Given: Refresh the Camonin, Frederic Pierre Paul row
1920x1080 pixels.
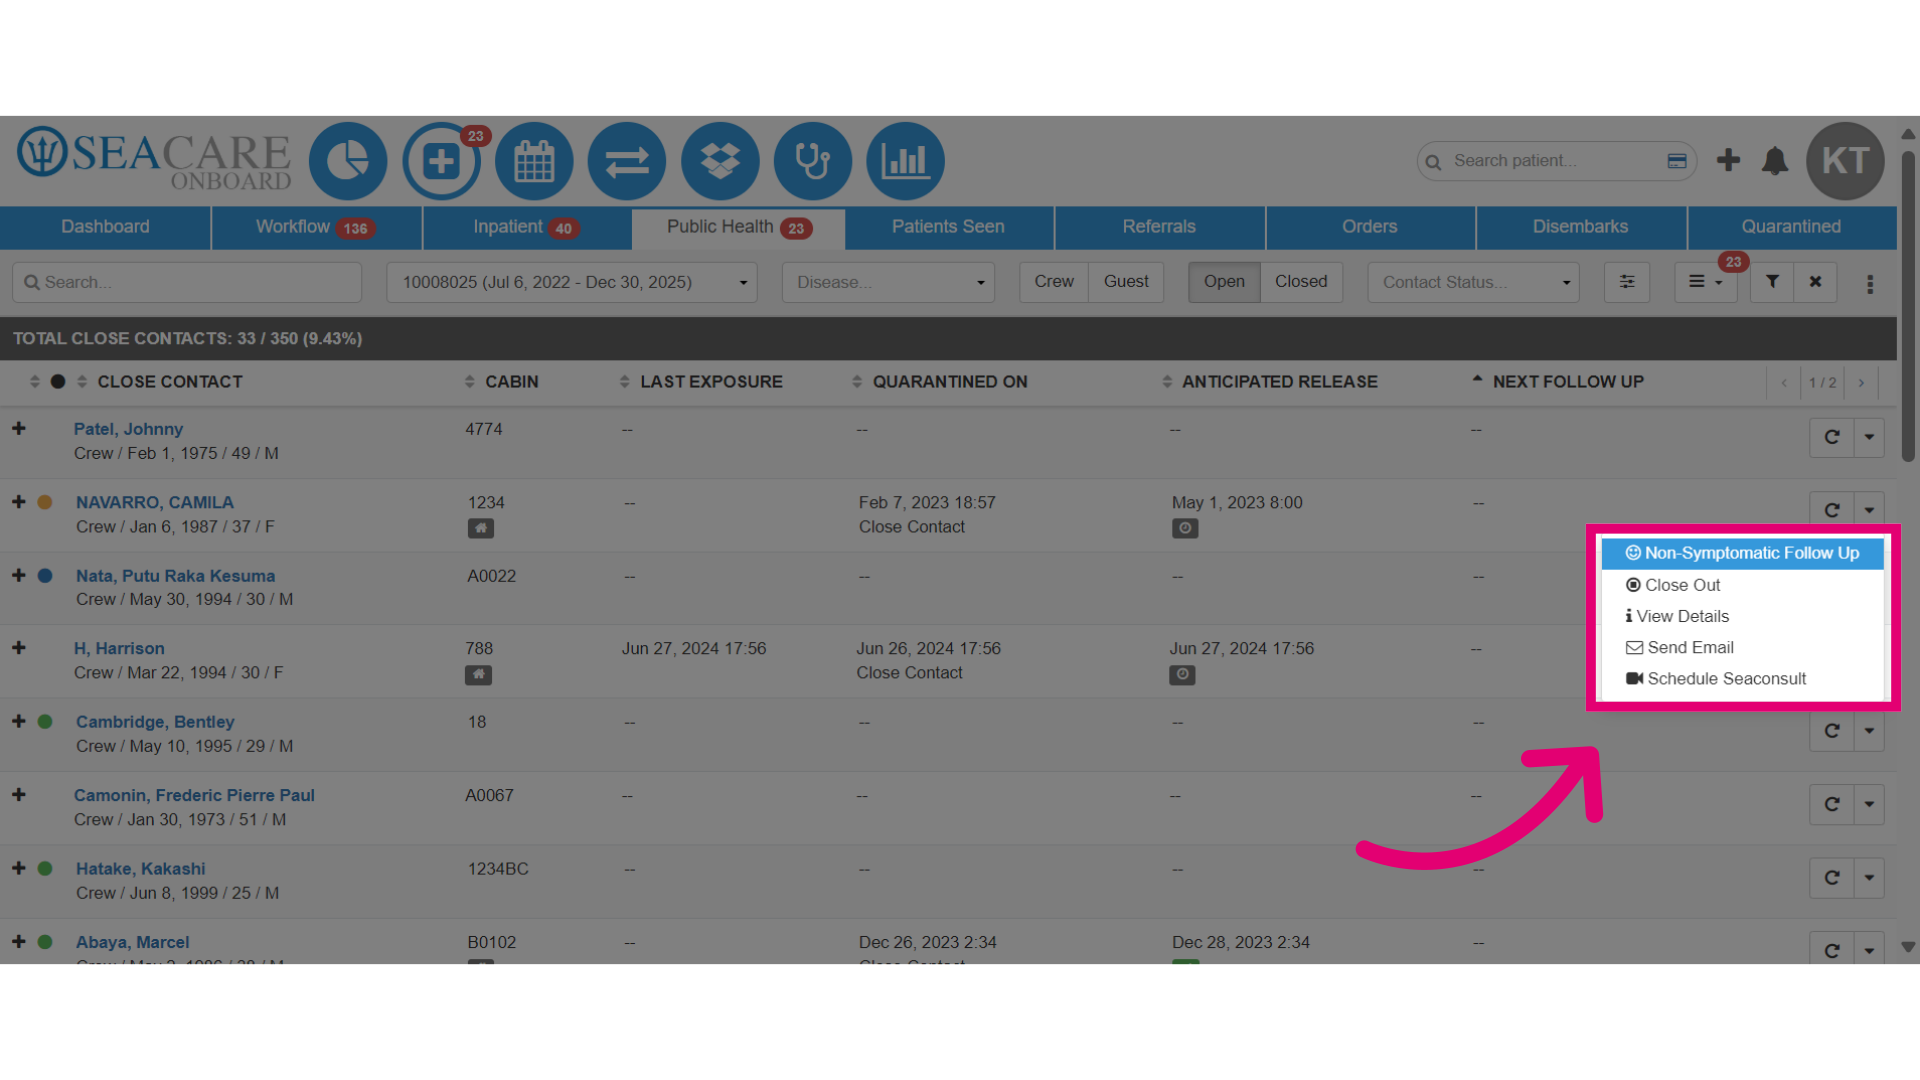Looking at the screenshot, I should click(x=1832, y=804).
